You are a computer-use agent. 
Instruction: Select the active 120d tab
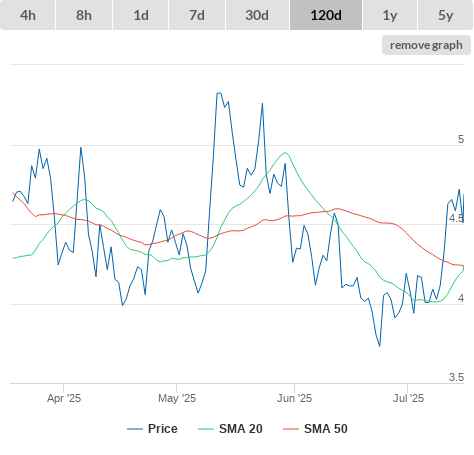coord(326,15)
